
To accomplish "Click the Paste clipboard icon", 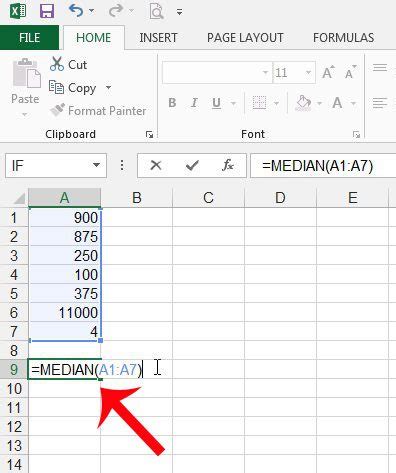I will 26,73.
